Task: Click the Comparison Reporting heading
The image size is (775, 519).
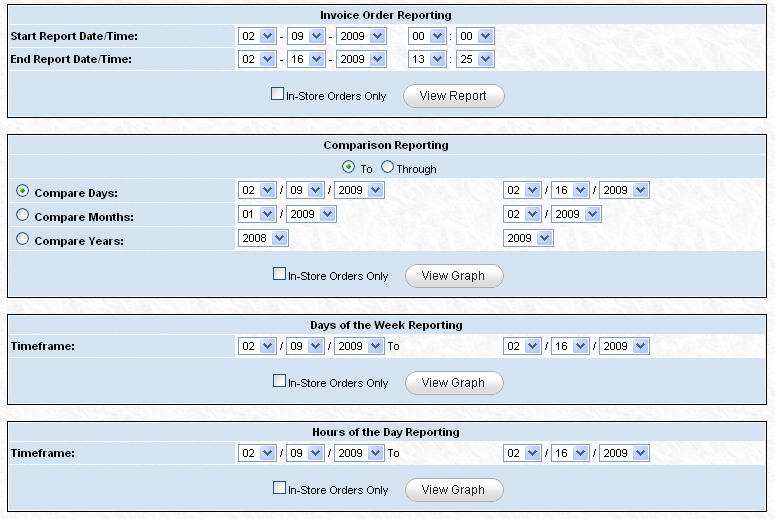Action: point(386,145)
